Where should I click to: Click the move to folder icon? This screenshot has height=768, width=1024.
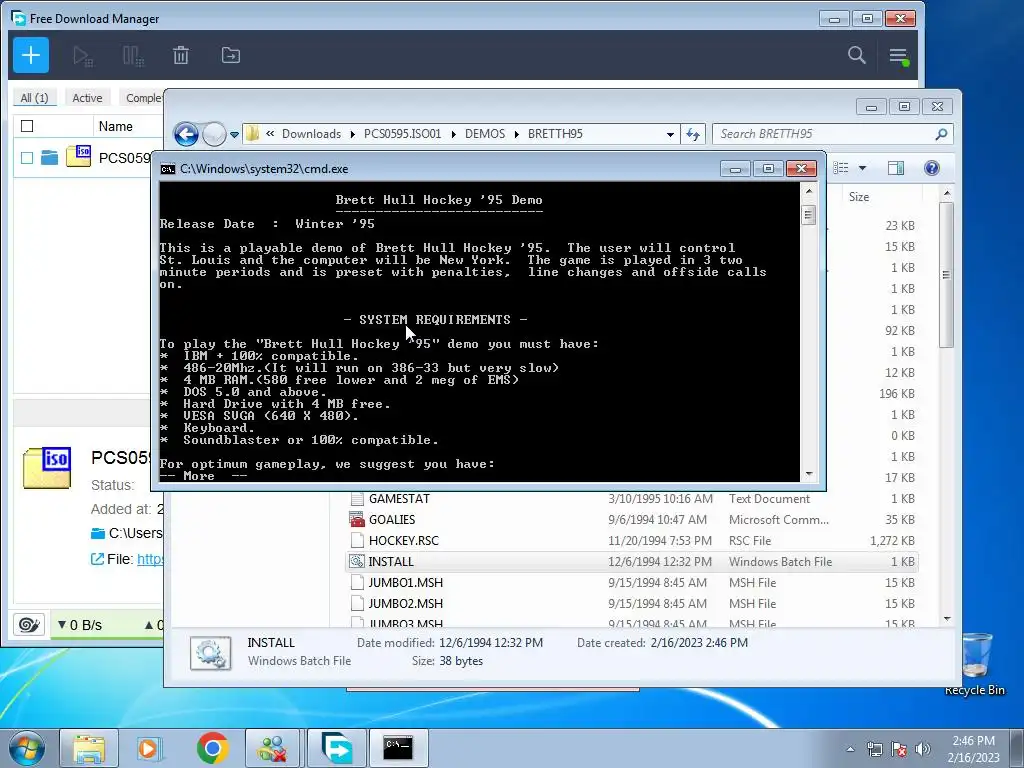(x=231, y=56)
